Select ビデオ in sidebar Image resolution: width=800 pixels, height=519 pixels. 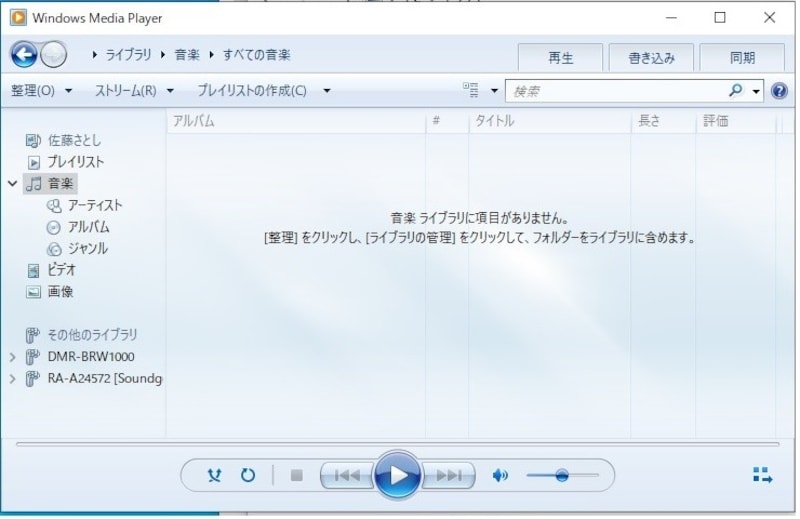point(51,270)
